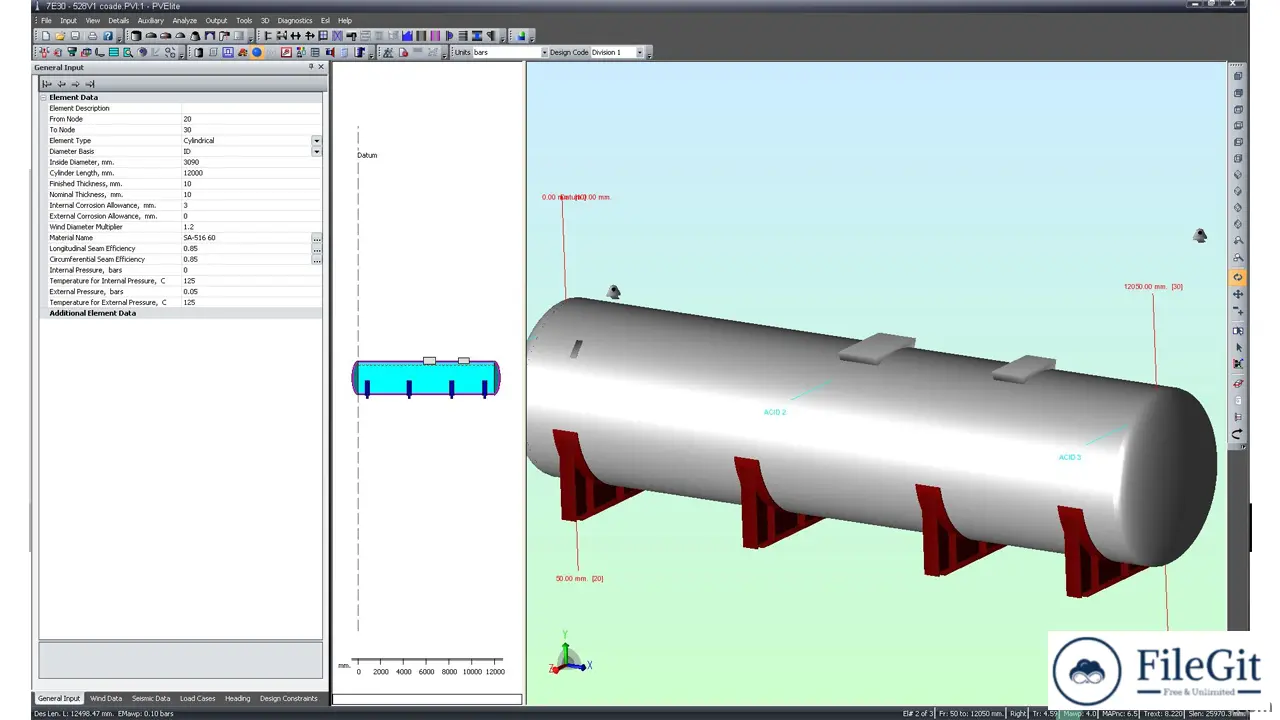
Task: Select the General Input tab
Action: pyautogui.click(x=59, y=698)
